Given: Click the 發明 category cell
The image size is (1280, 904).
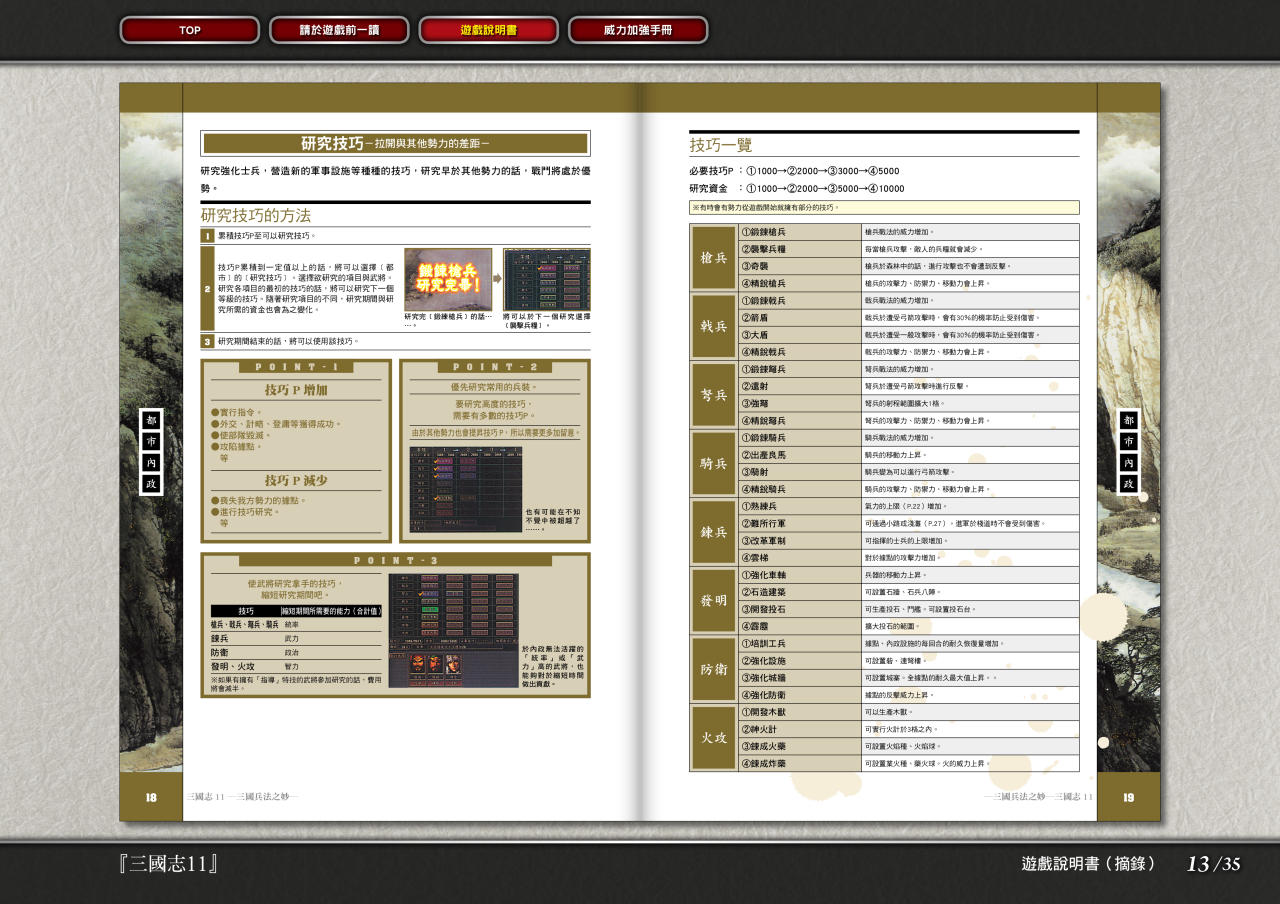Looking at the screenshot, I should tap(713, 600).
